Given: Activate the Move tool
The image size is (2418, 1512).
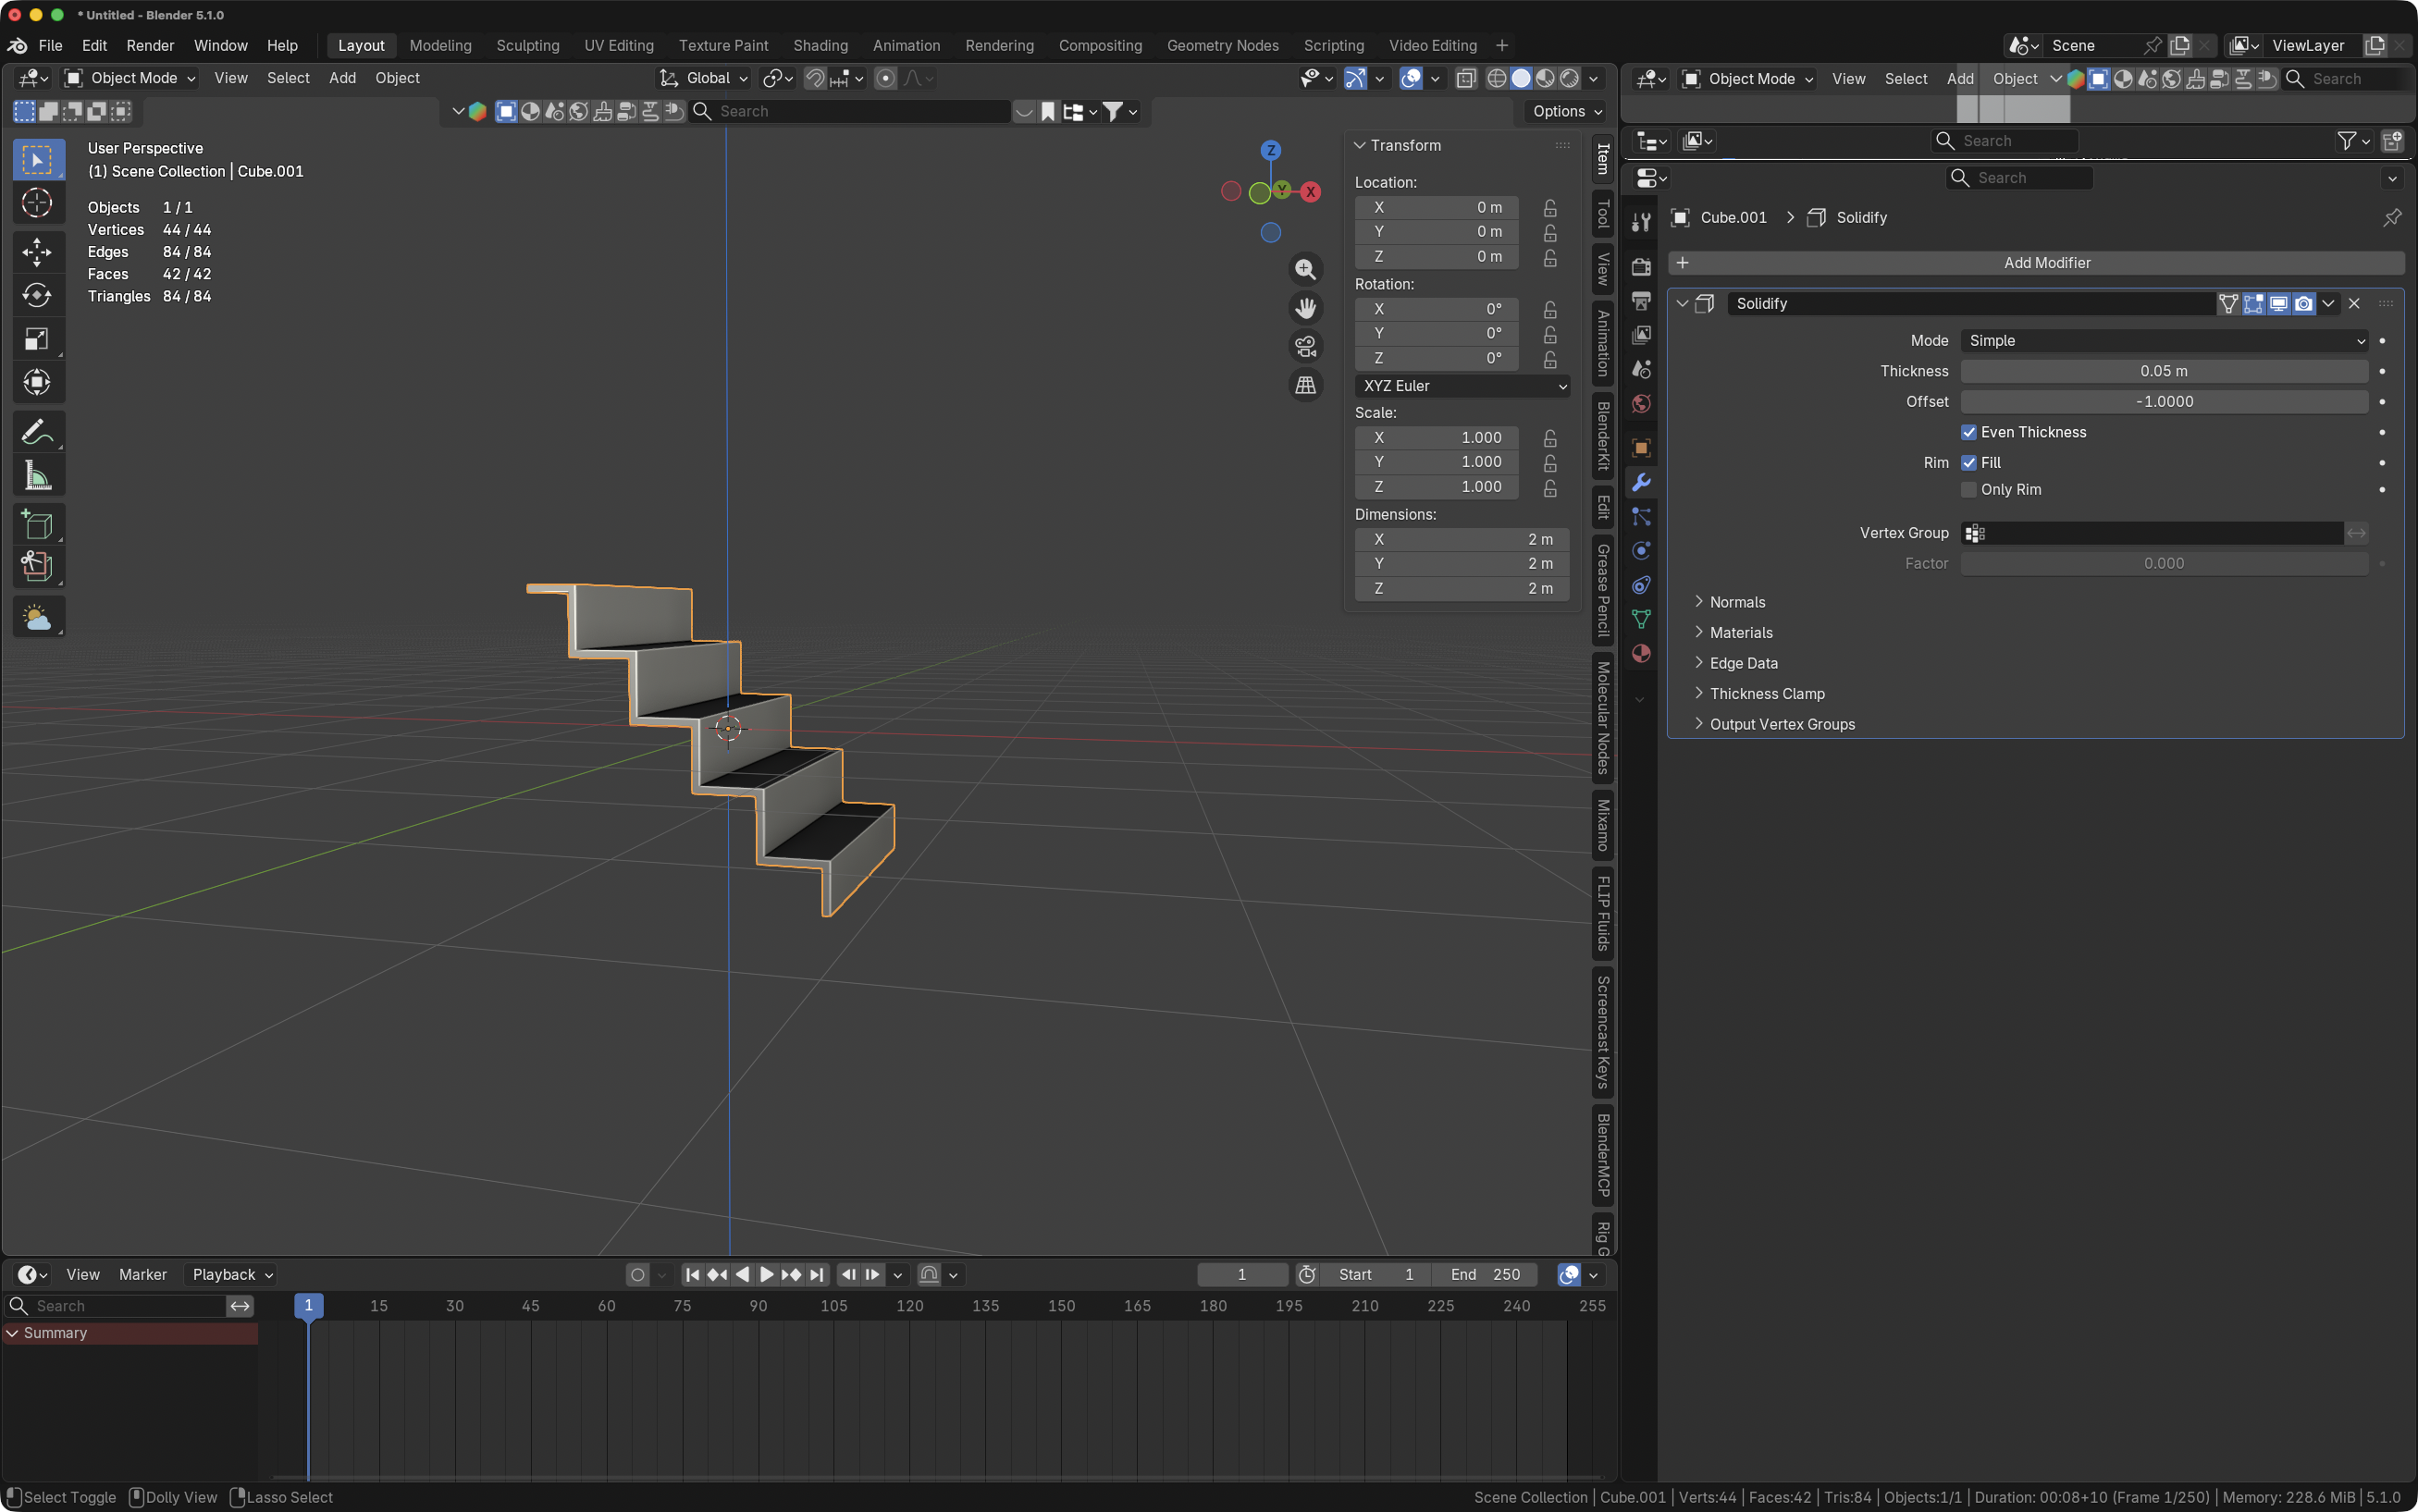Looking at the screenshot, I should (37, 251).
